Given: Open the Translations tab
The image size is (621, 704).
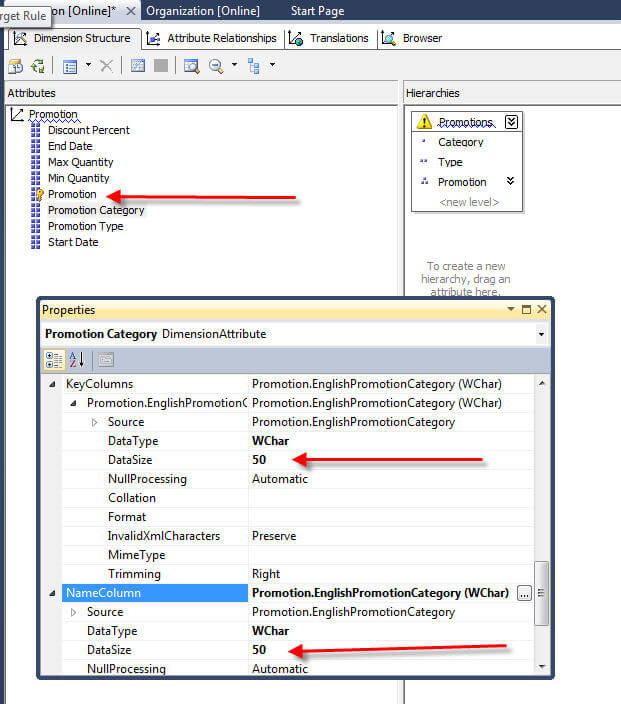Looking at the screenshot, I should tap(328, 38).
